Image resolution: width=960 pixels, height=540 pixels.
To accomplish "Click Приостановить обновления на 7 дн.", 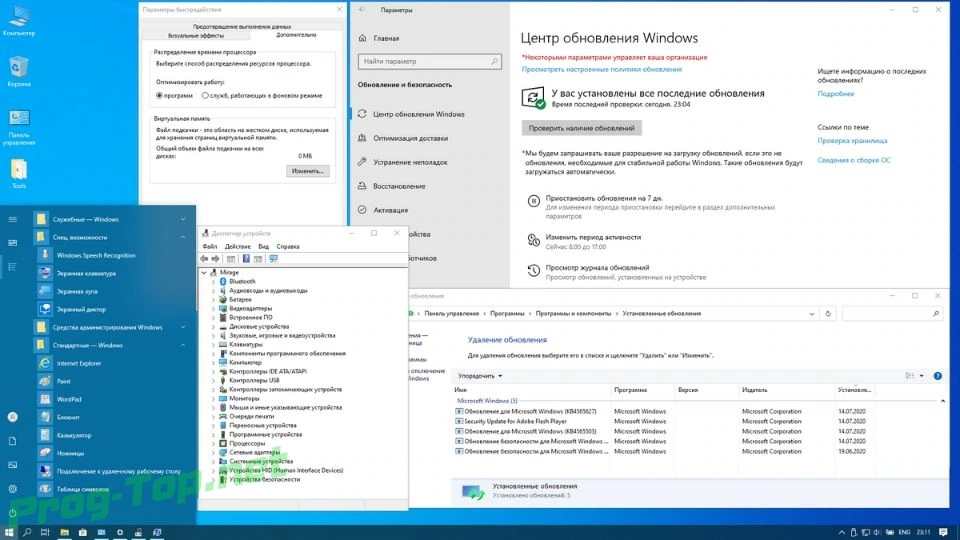I will coord(604,198).
